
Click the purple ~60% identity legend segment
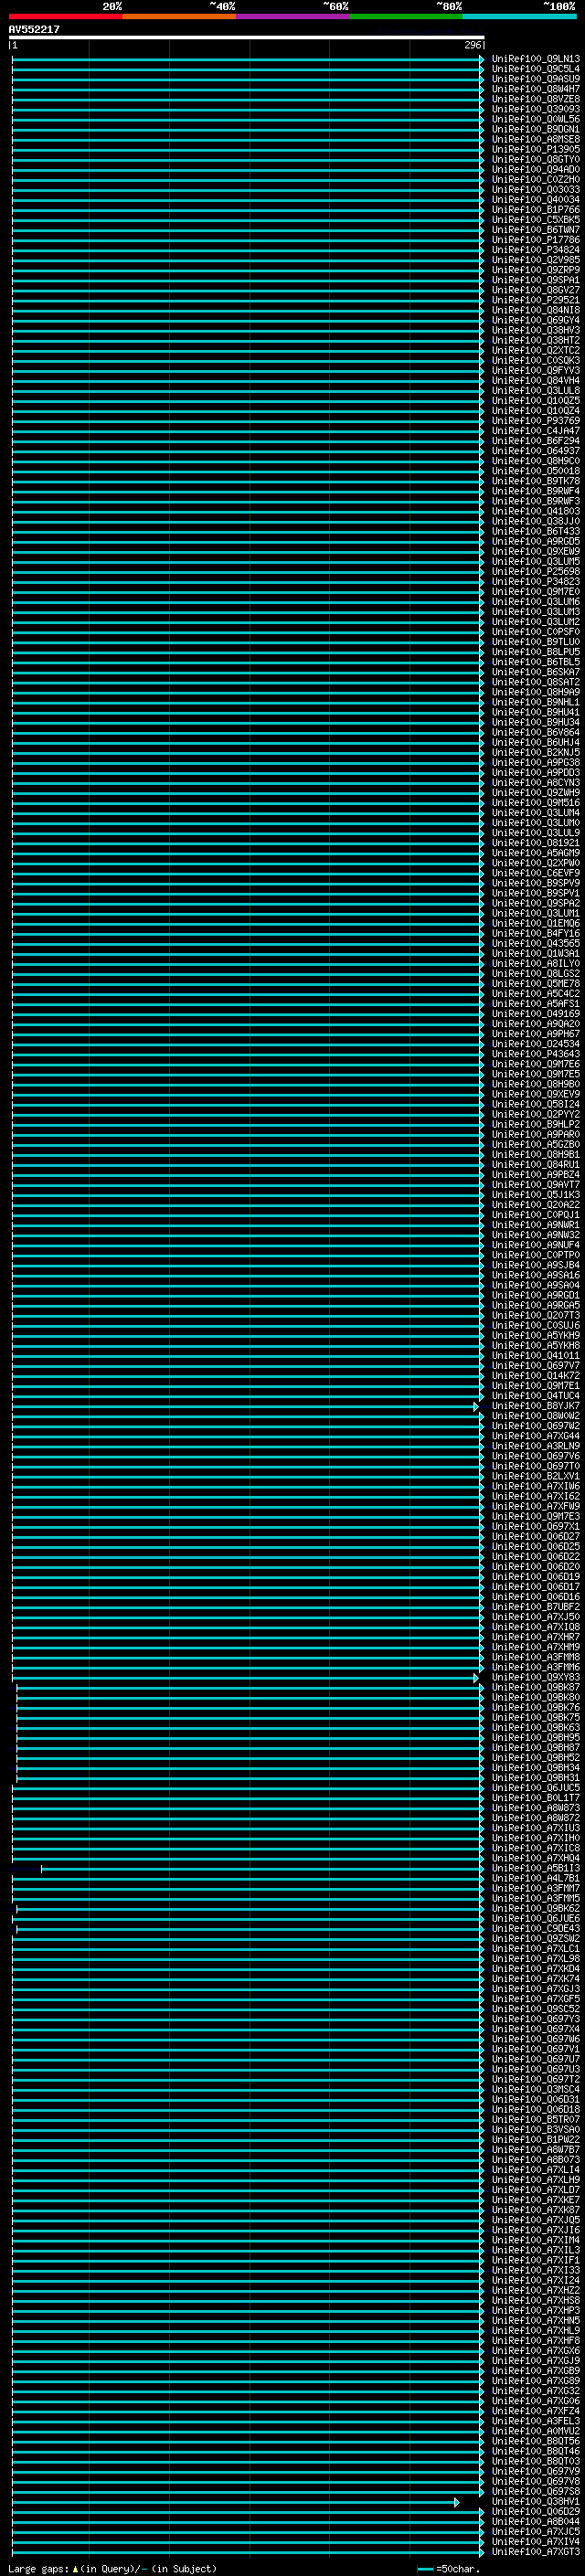293,16
